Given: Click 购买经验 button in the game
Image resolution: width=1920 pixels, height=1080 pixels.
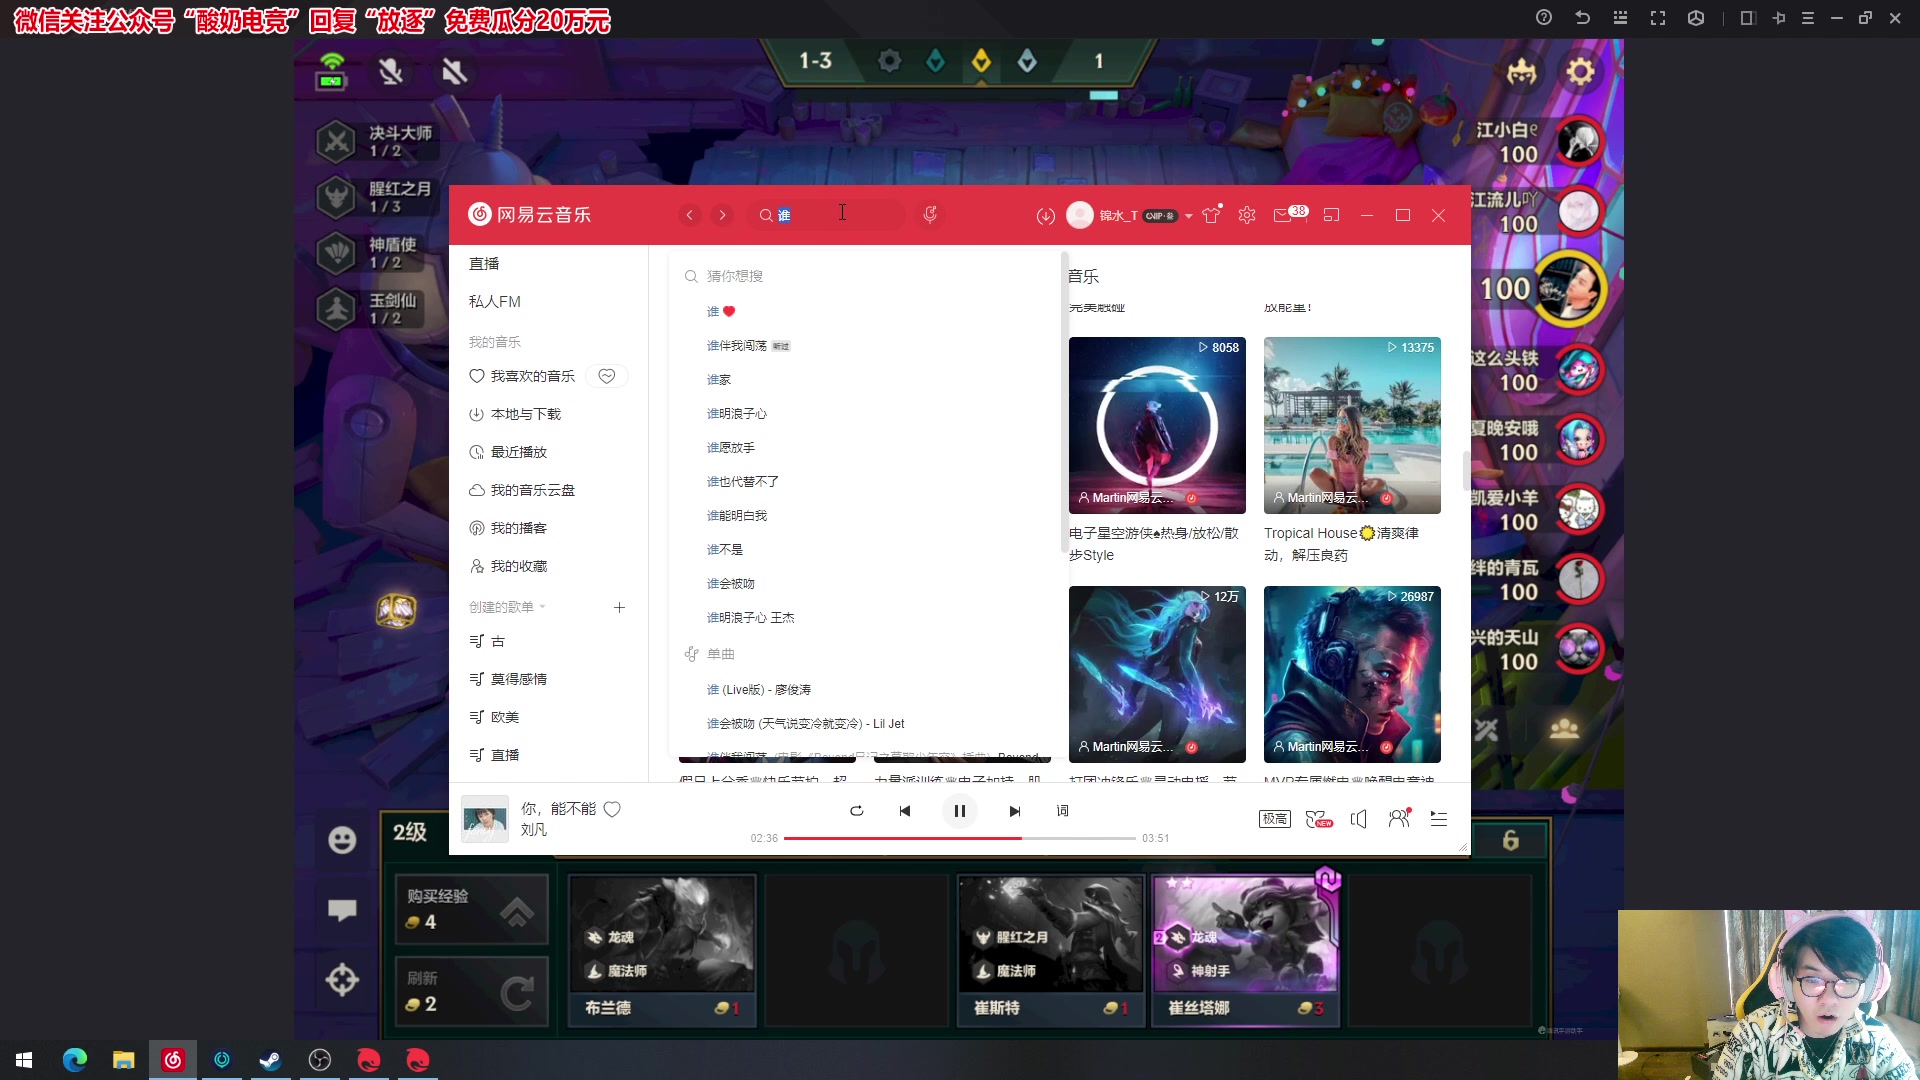Looking at the screenshot, I should 472,909.
